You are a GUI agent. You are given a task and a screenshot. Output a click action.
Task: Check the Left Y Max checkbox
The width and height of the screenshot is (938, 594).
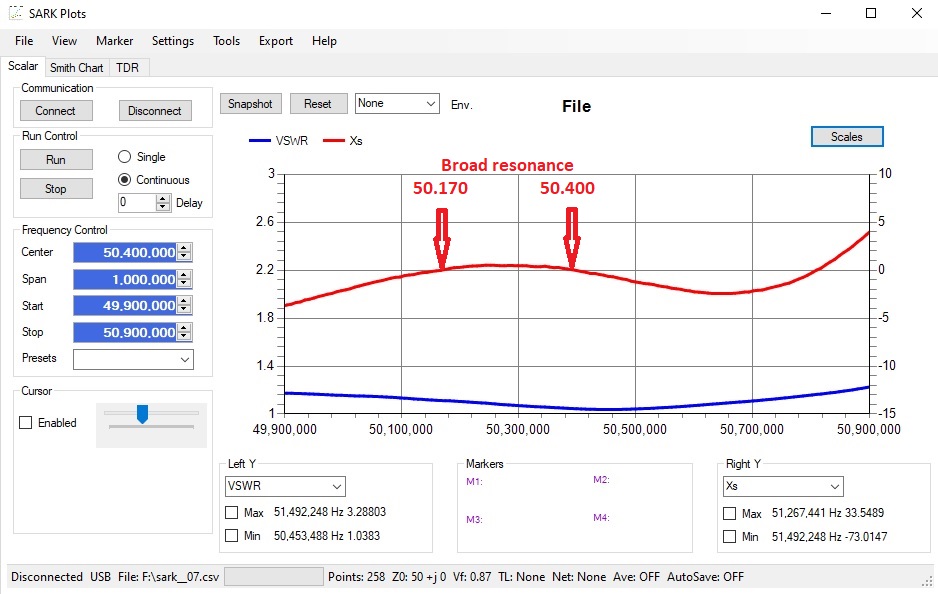232,513
